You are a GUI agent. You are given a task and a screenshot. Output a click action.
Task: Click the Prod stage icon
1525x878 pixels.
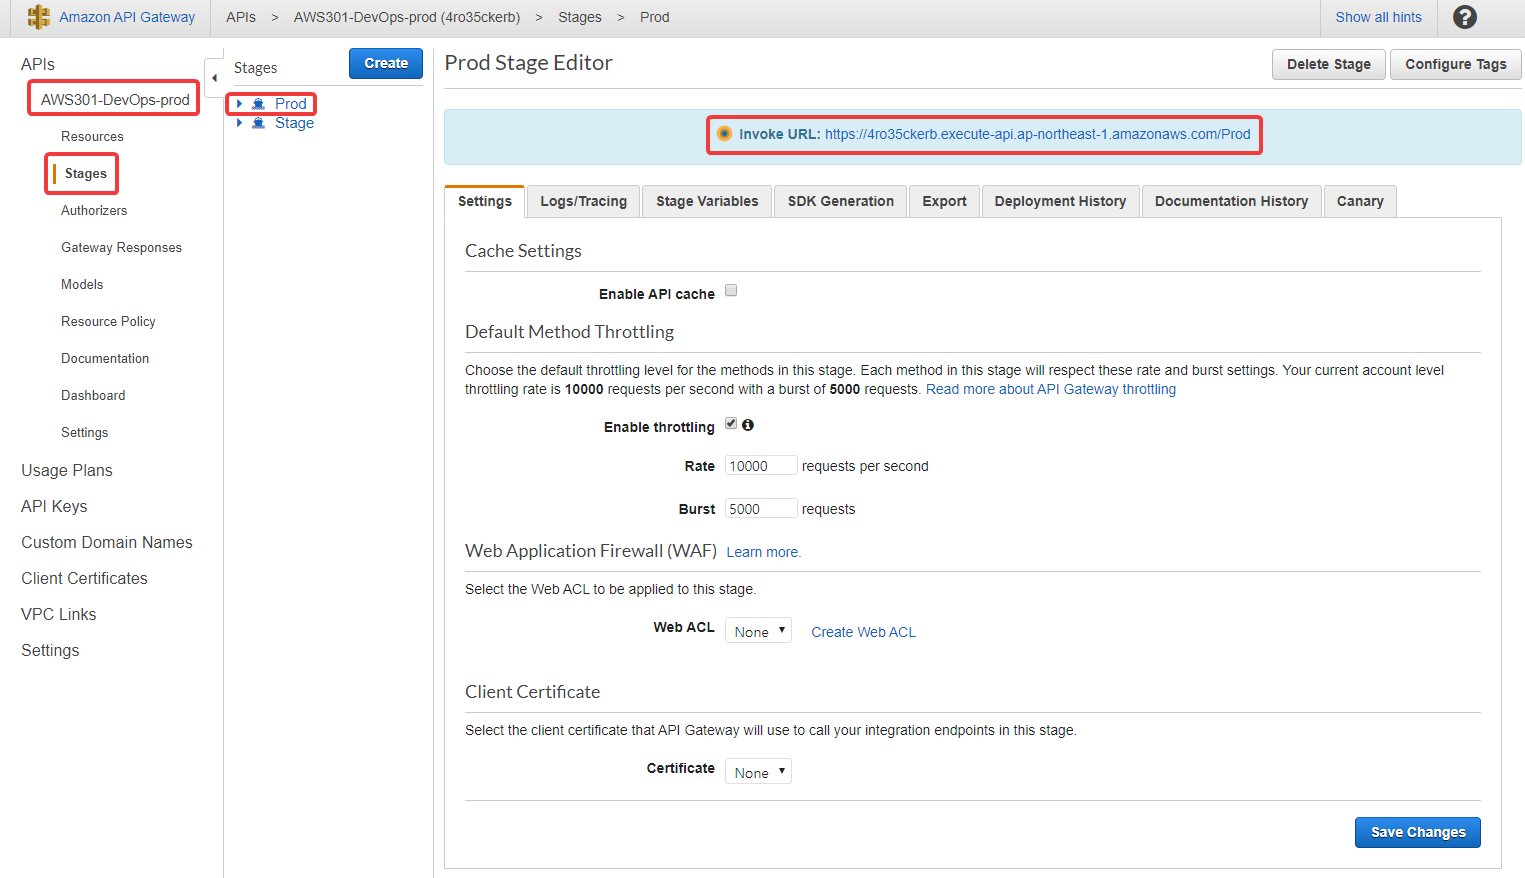[258, 104]
